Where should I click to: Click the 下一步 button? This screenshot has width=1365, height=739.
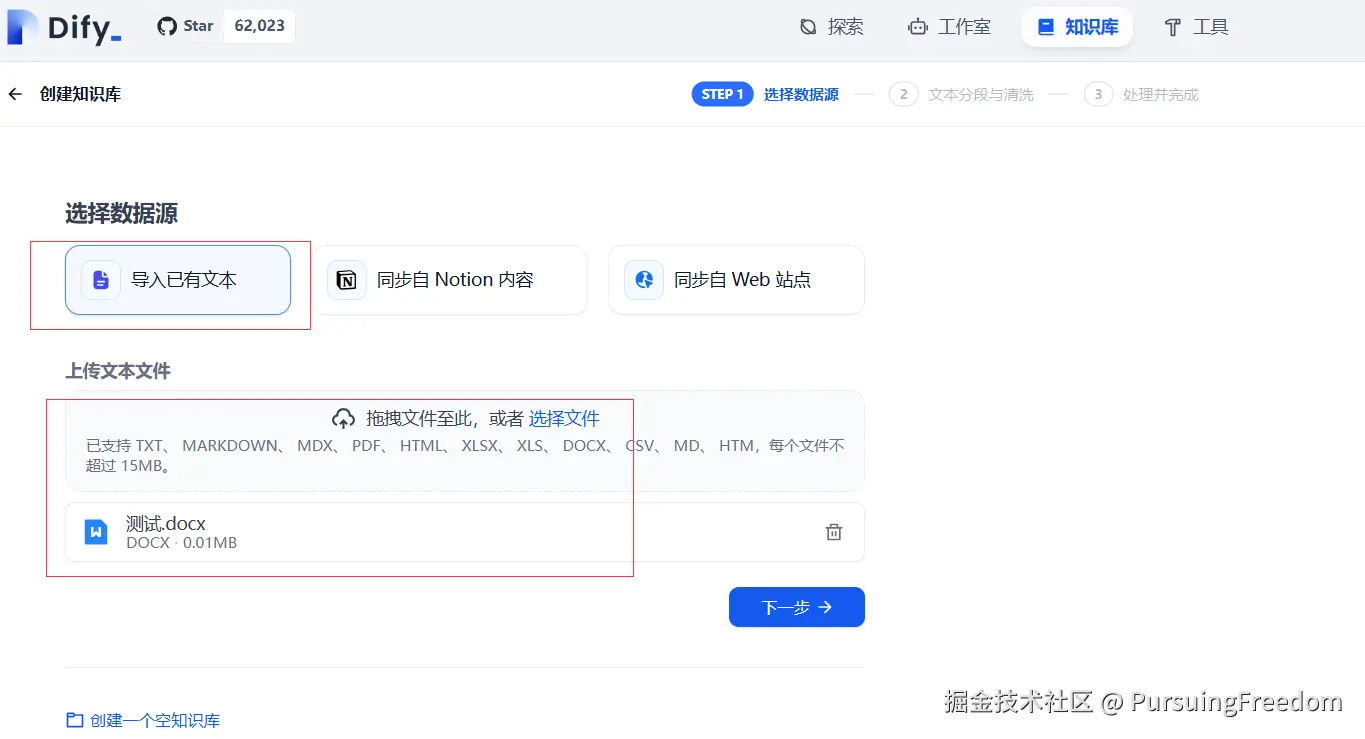[x=797, y=607]
